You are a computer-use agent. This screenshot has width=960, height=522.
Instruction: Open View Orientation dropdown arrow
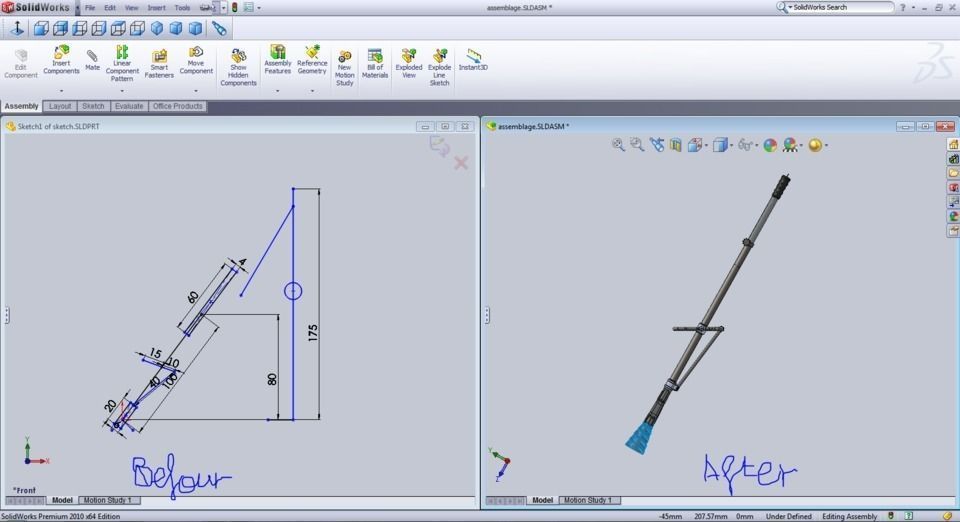(x=706, y=146)
